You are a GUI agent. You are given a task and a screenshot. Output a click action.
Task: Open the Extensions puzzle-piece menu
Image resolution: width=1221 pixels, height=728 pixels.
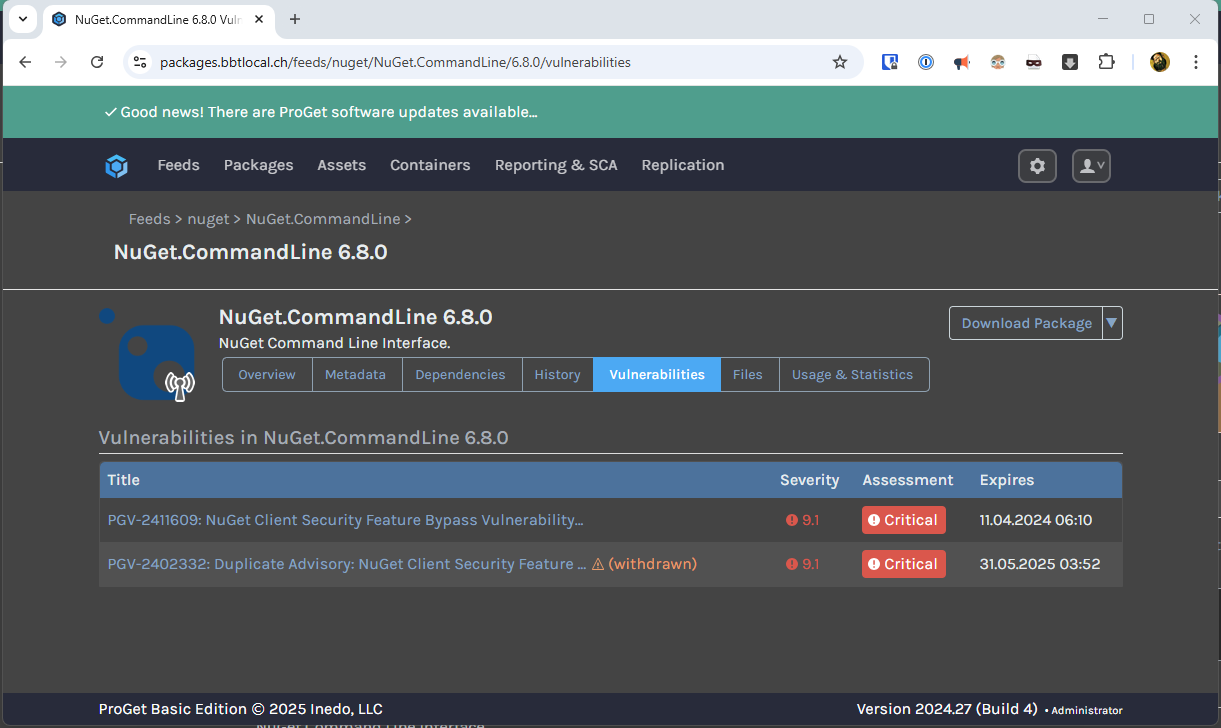pyautogui.click(x=1106, y=62)
